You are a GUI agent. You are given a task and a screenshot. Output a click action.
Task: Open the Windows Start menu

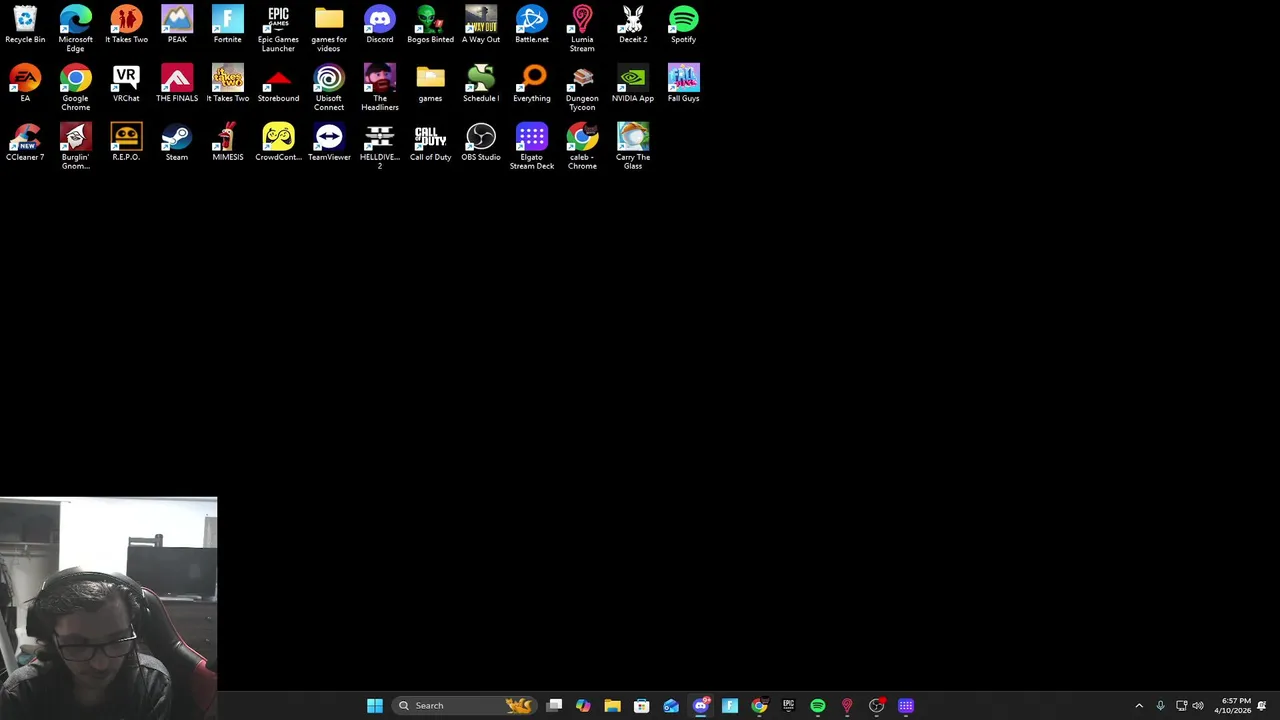click(375, 706)
